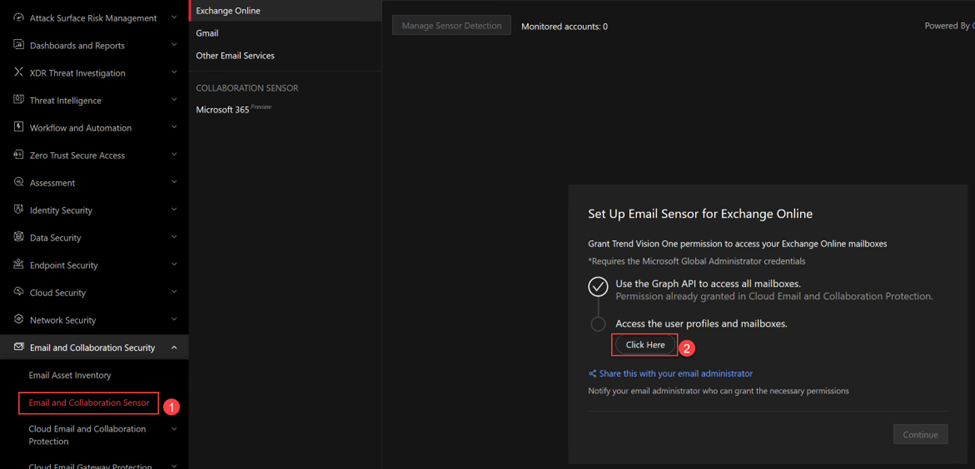This screenshot has width=975, height=469.
Task: Expand Endpoint Security chevron
Action: pos(174,264)
